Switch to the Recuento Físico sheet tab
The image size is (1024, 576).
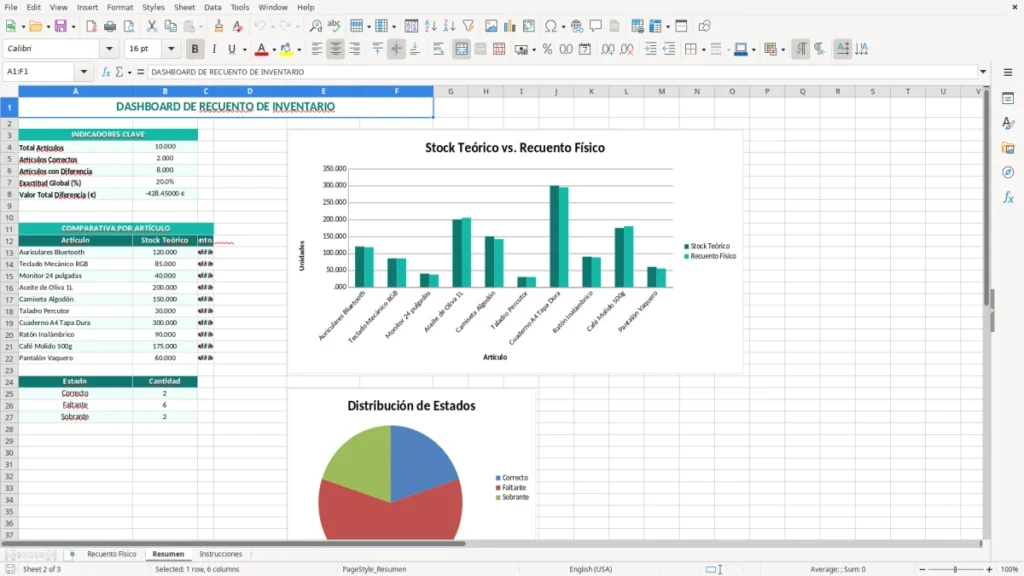(112, 554)
